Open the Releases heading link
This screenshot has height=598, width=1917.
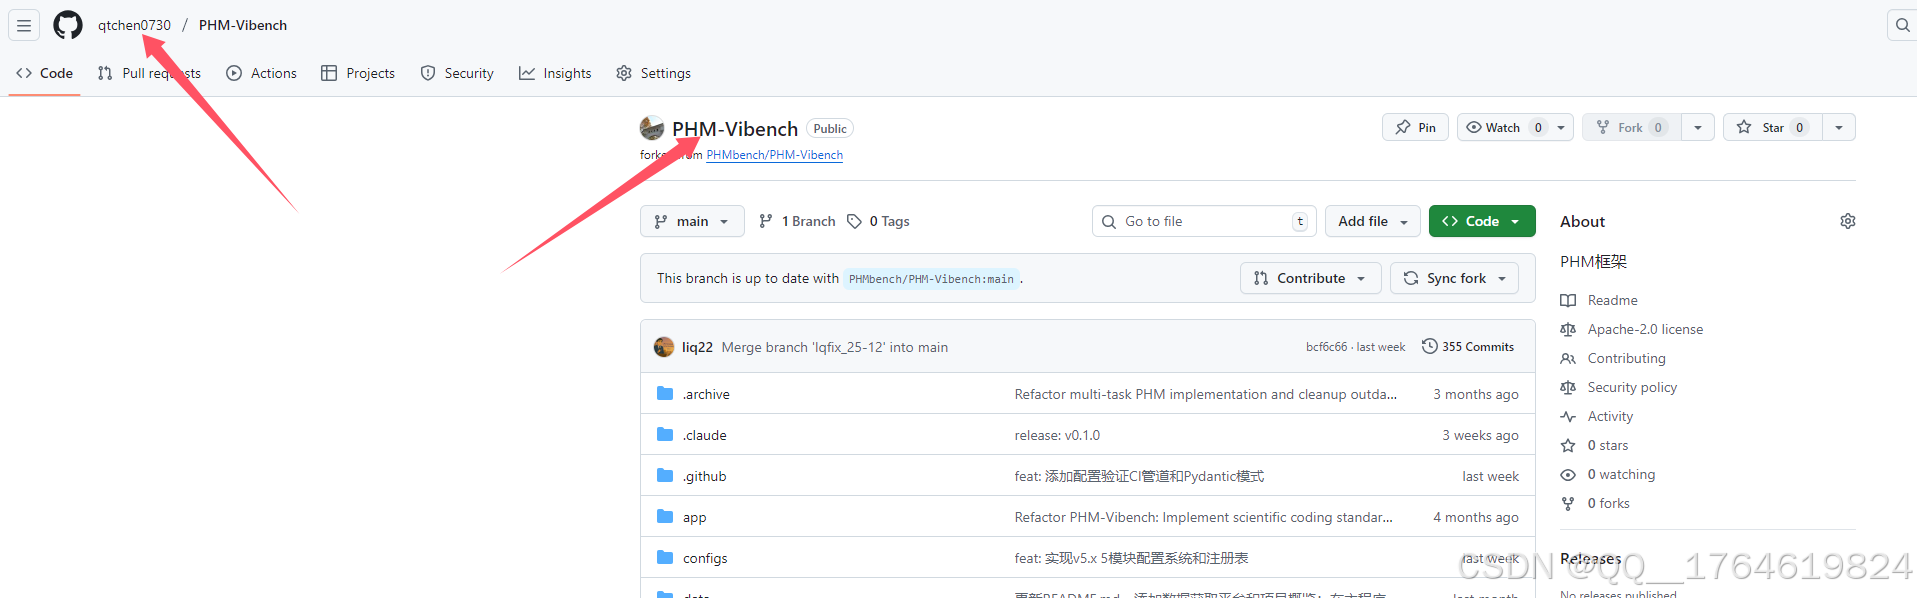1590,558
